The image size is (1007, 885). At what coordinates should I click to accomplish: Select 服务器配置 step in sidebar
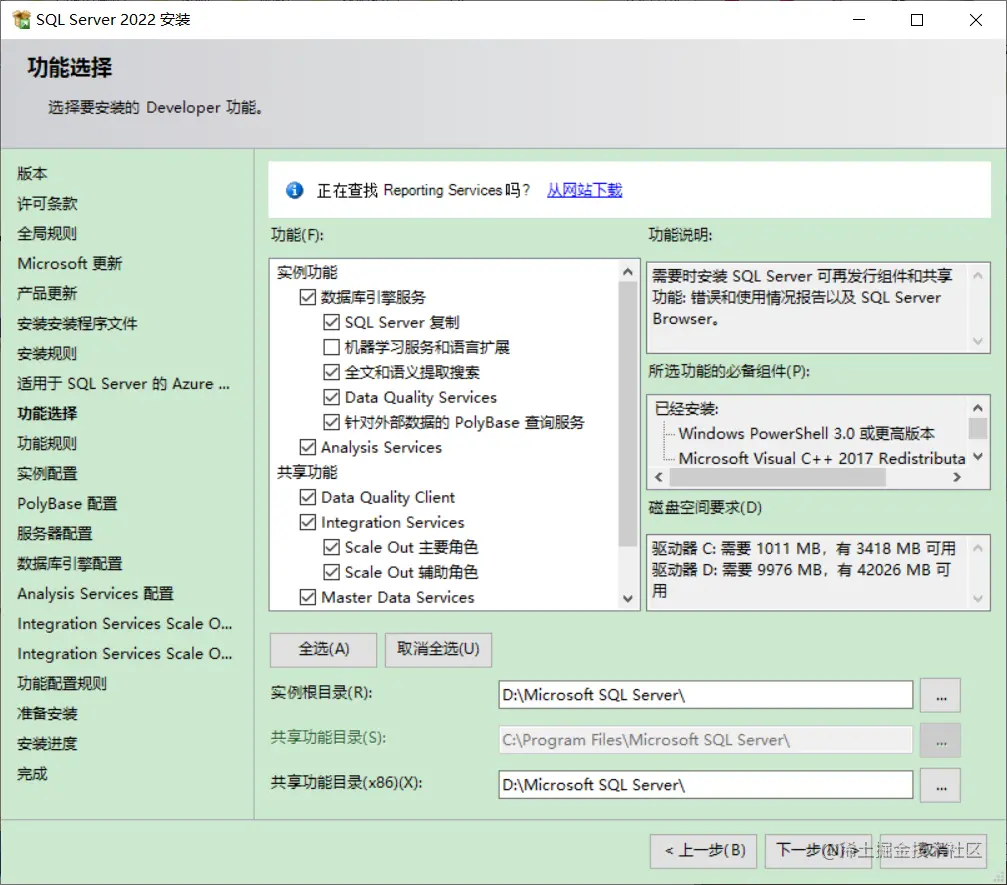(x=55, y=534)
